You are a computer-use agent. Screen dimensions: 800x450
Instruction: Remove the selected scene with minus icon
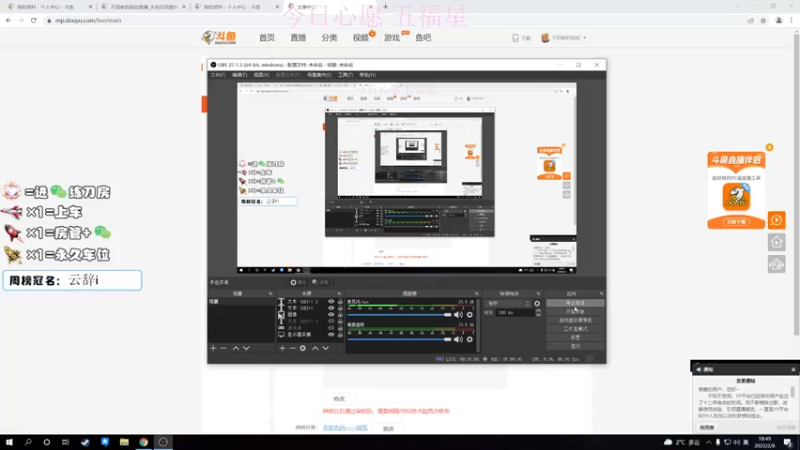point(223,348)
